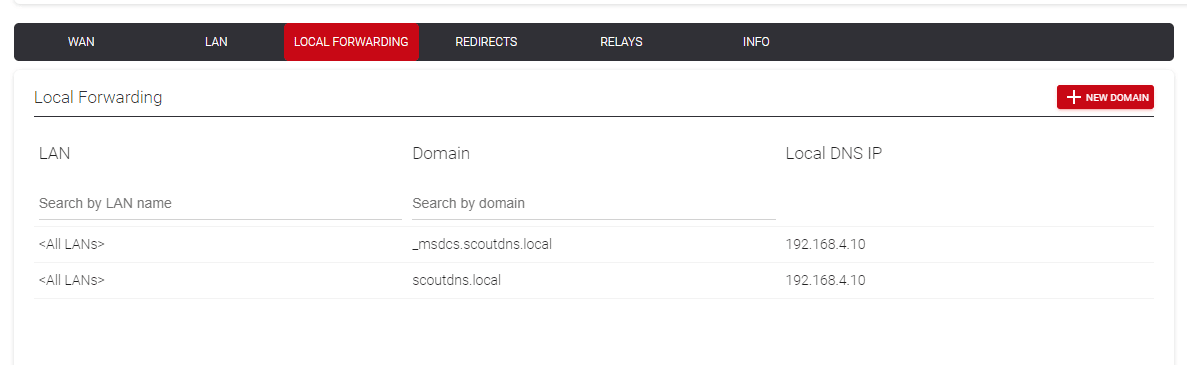Click the Domain column header
Screen dimensions: 1187x365
pyautogui.click(x=441, y=154)
